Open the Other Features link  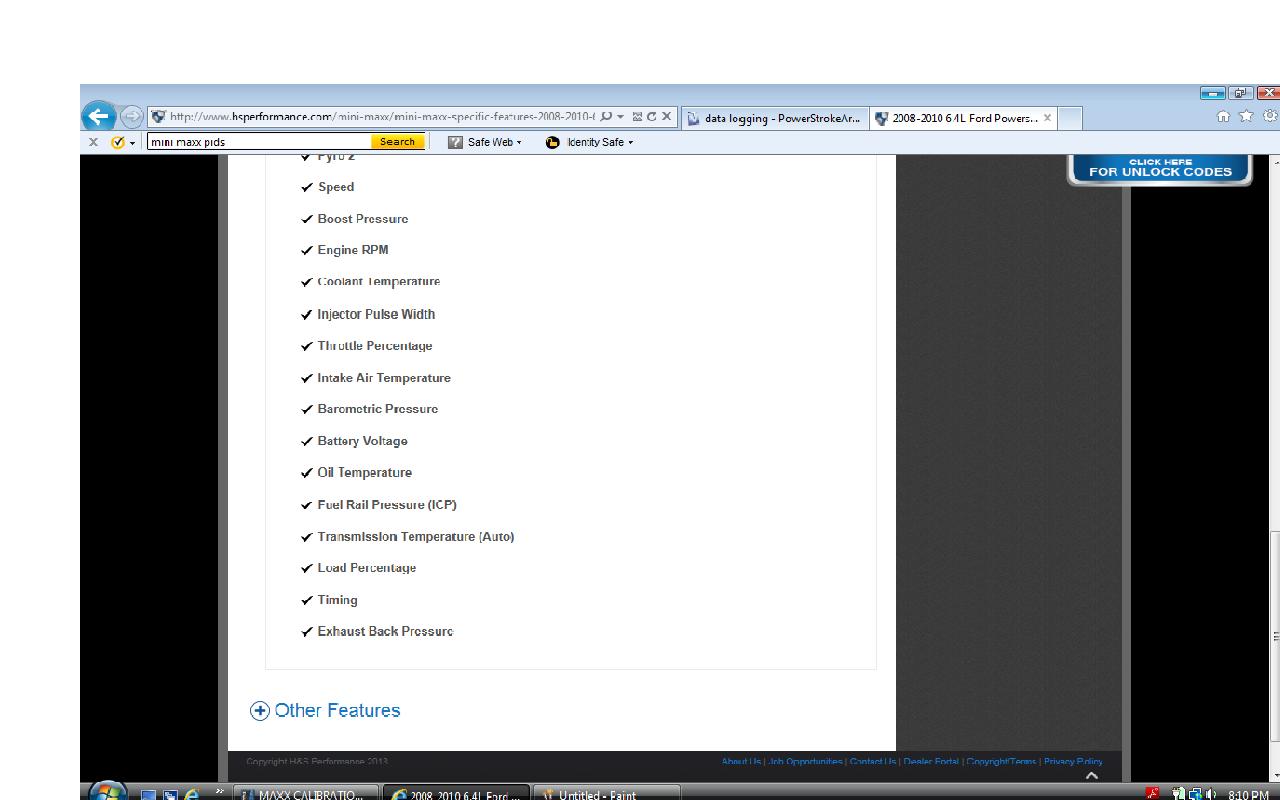click(337, 711)
